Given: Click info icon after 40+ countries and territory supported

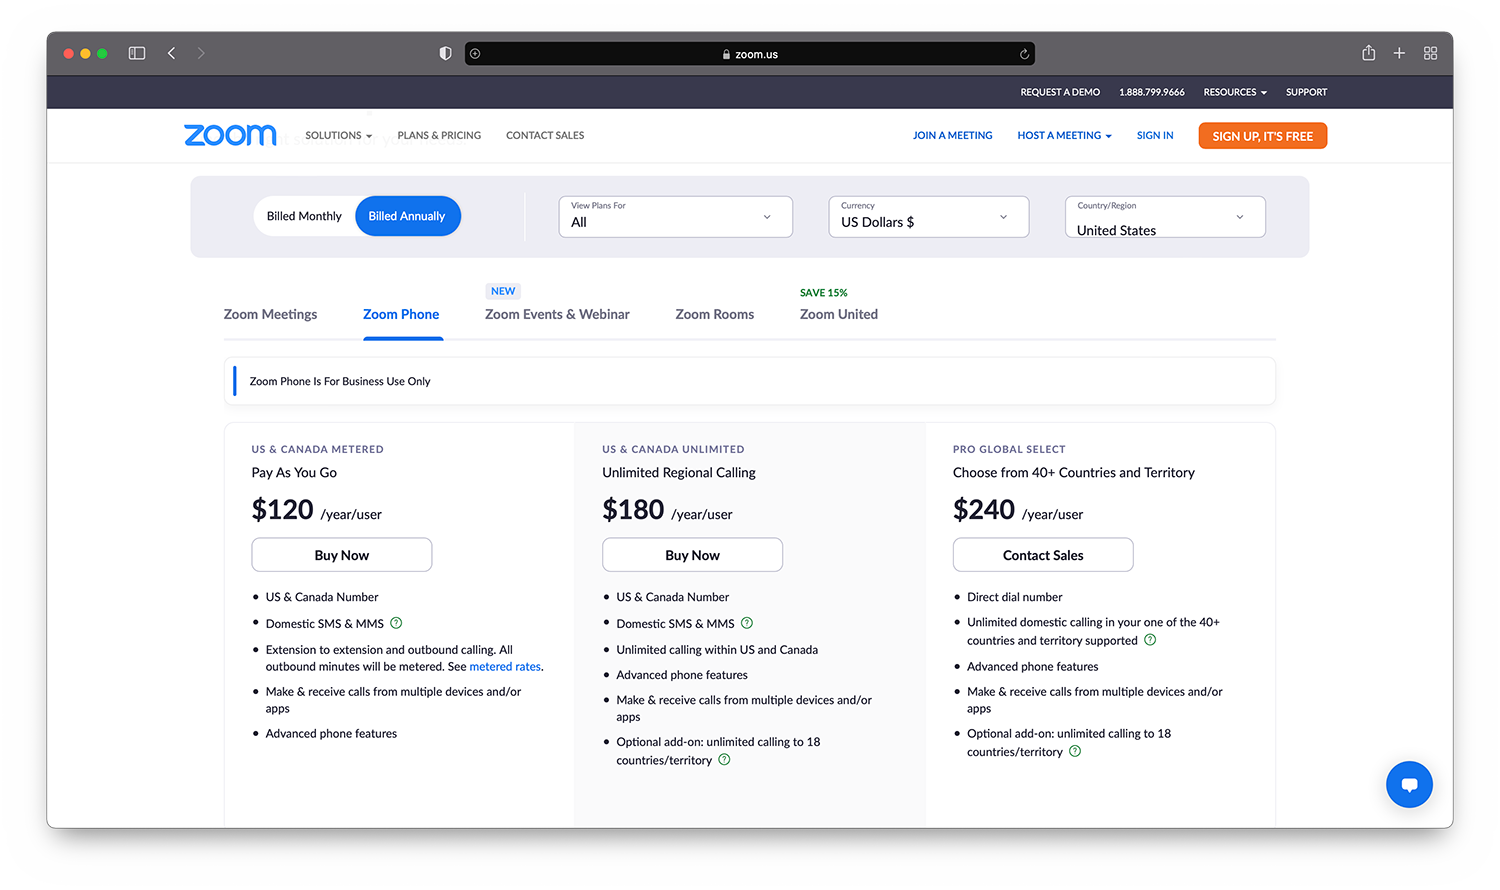Looking at the screenshot, I should pos(1150,640).
